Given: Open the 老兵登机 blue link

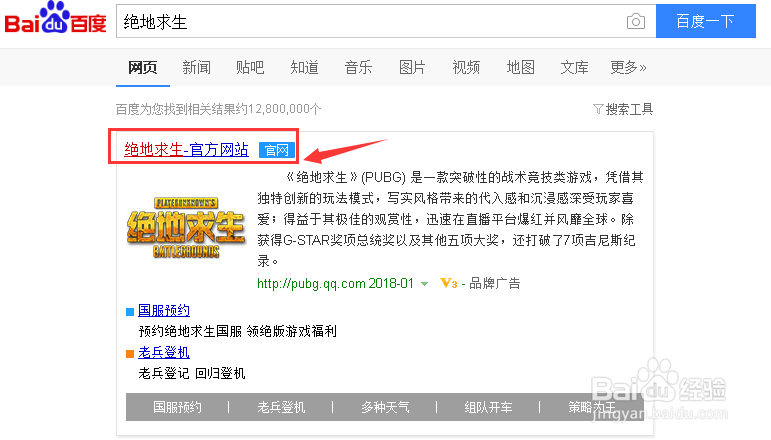Looking at the screenshot, I should pyautogui.click(x=164, y=352).
